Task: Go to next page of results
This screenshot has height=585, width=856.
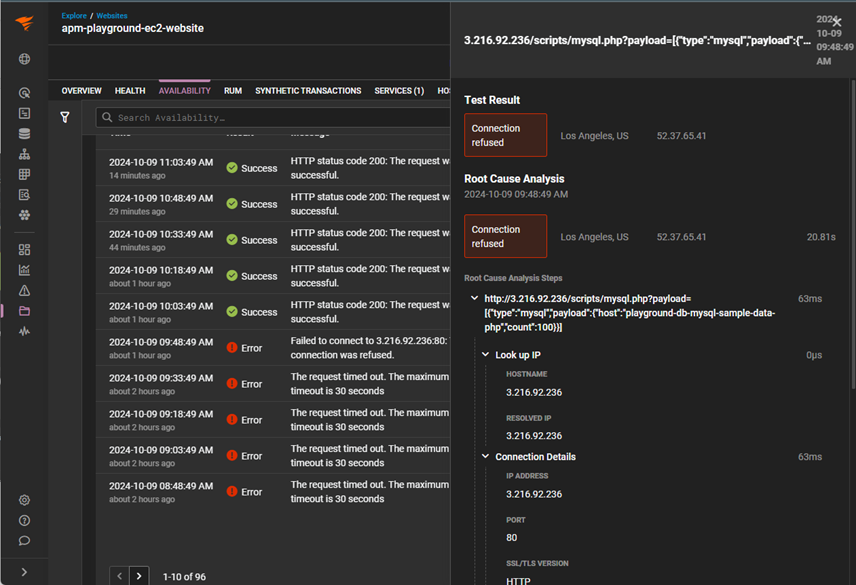Action: [x=140, y=575]
